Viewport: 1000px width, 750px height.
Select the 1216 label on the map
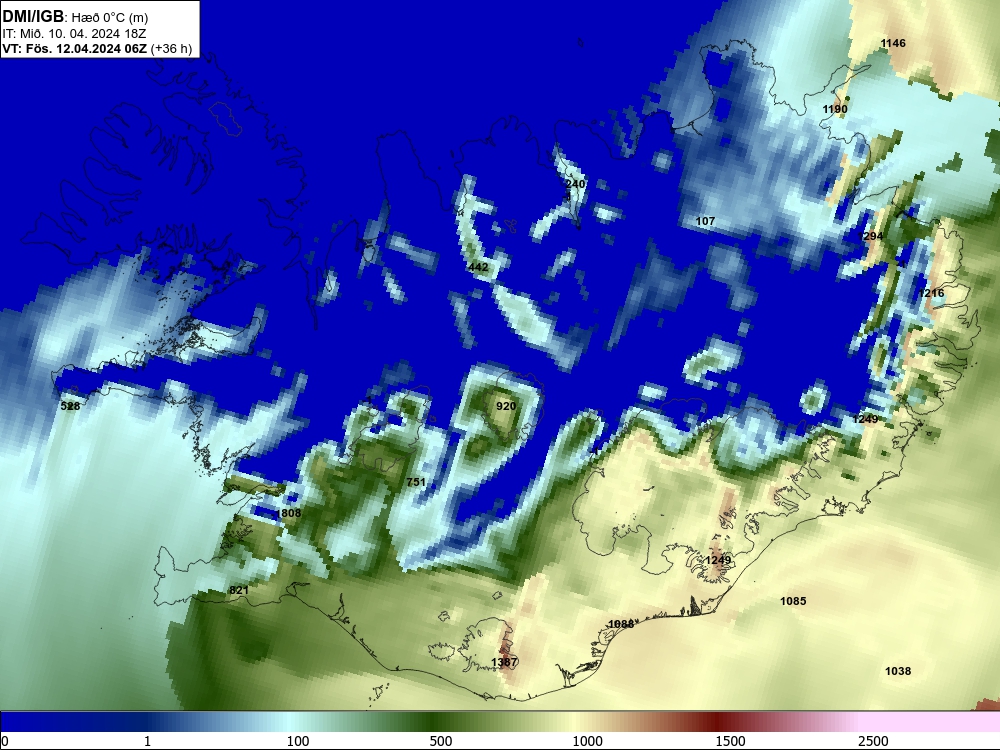pos(931,293)
